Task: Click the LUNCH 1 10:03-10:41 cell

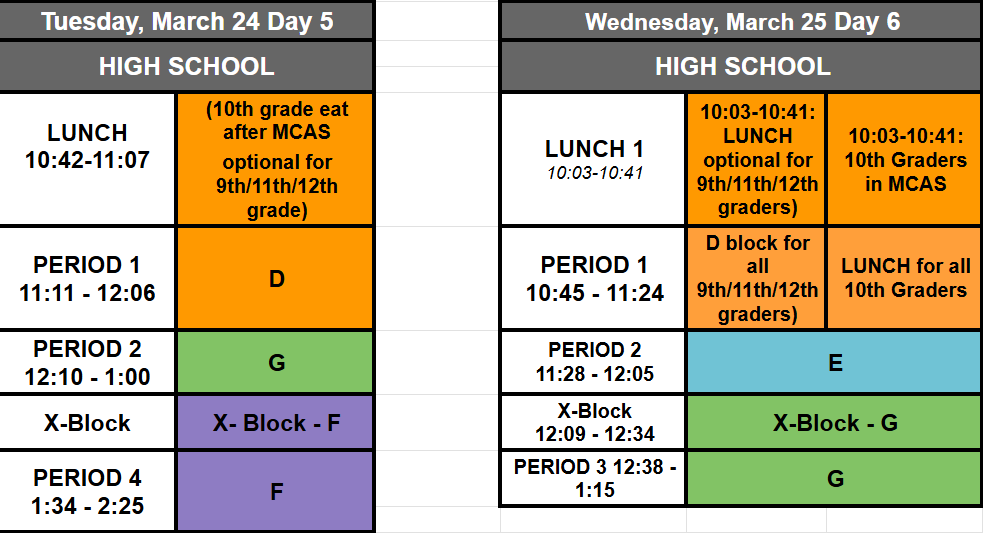Action: coord(594,158)
